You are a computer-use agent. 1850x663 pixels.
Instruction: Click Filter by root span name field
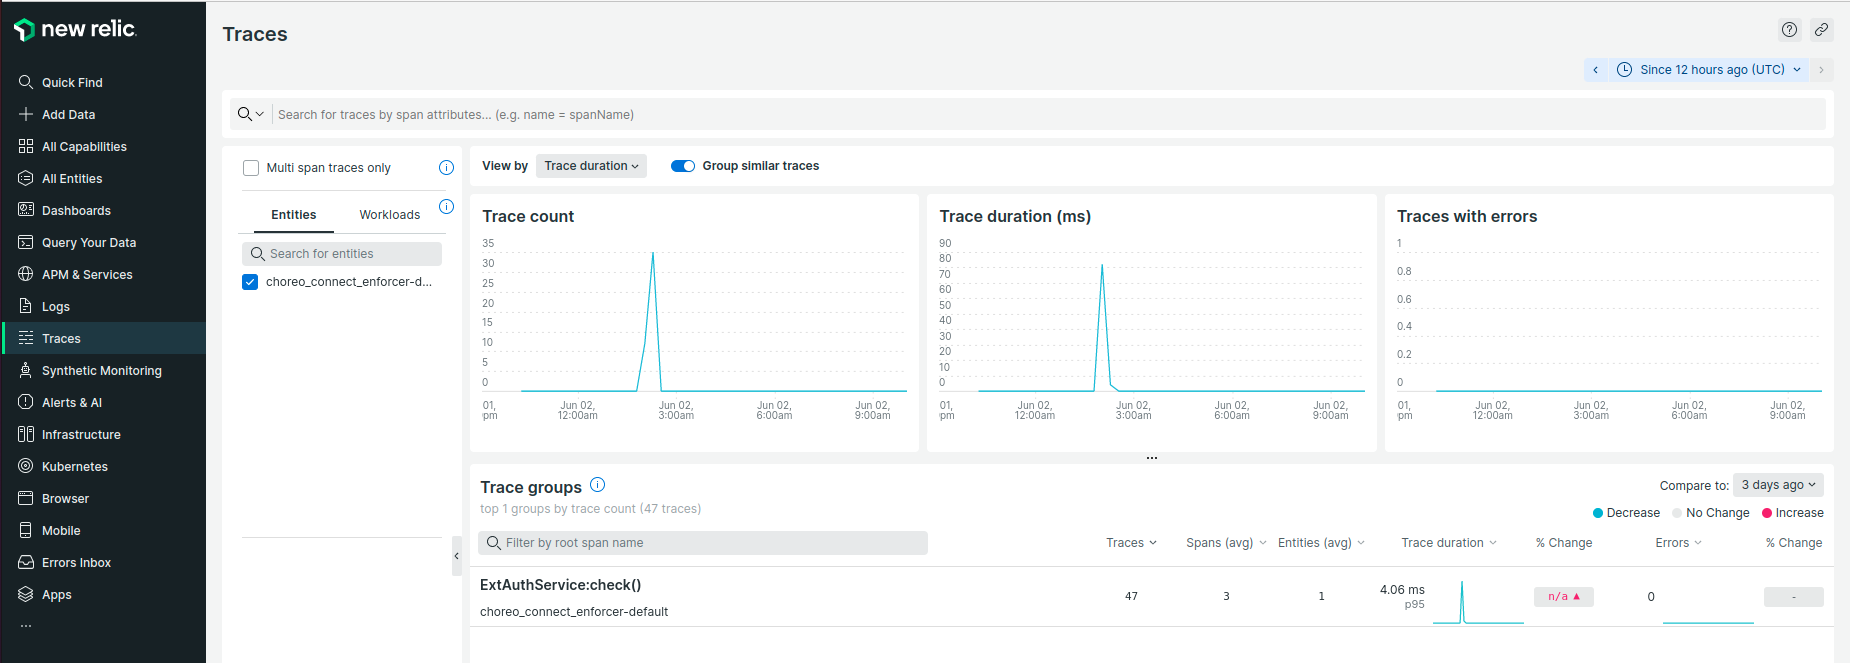click(x=704, y=543)
